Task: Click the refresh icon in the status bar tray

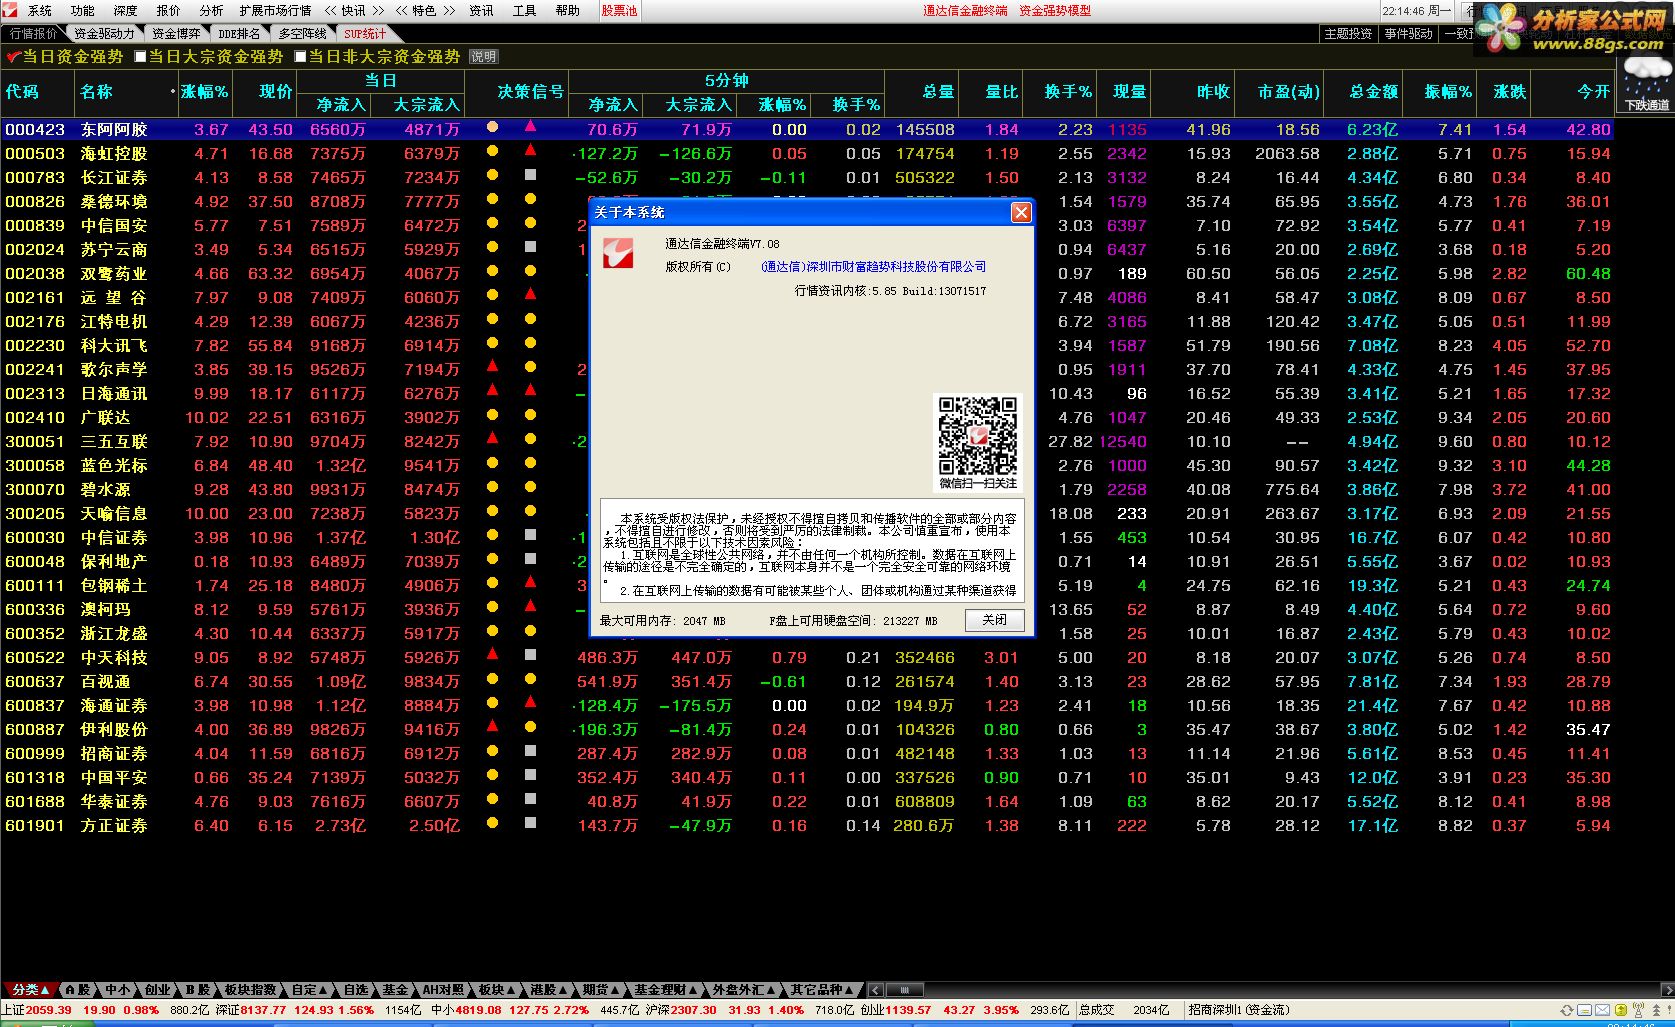Action: [x=1566, y=1010]
